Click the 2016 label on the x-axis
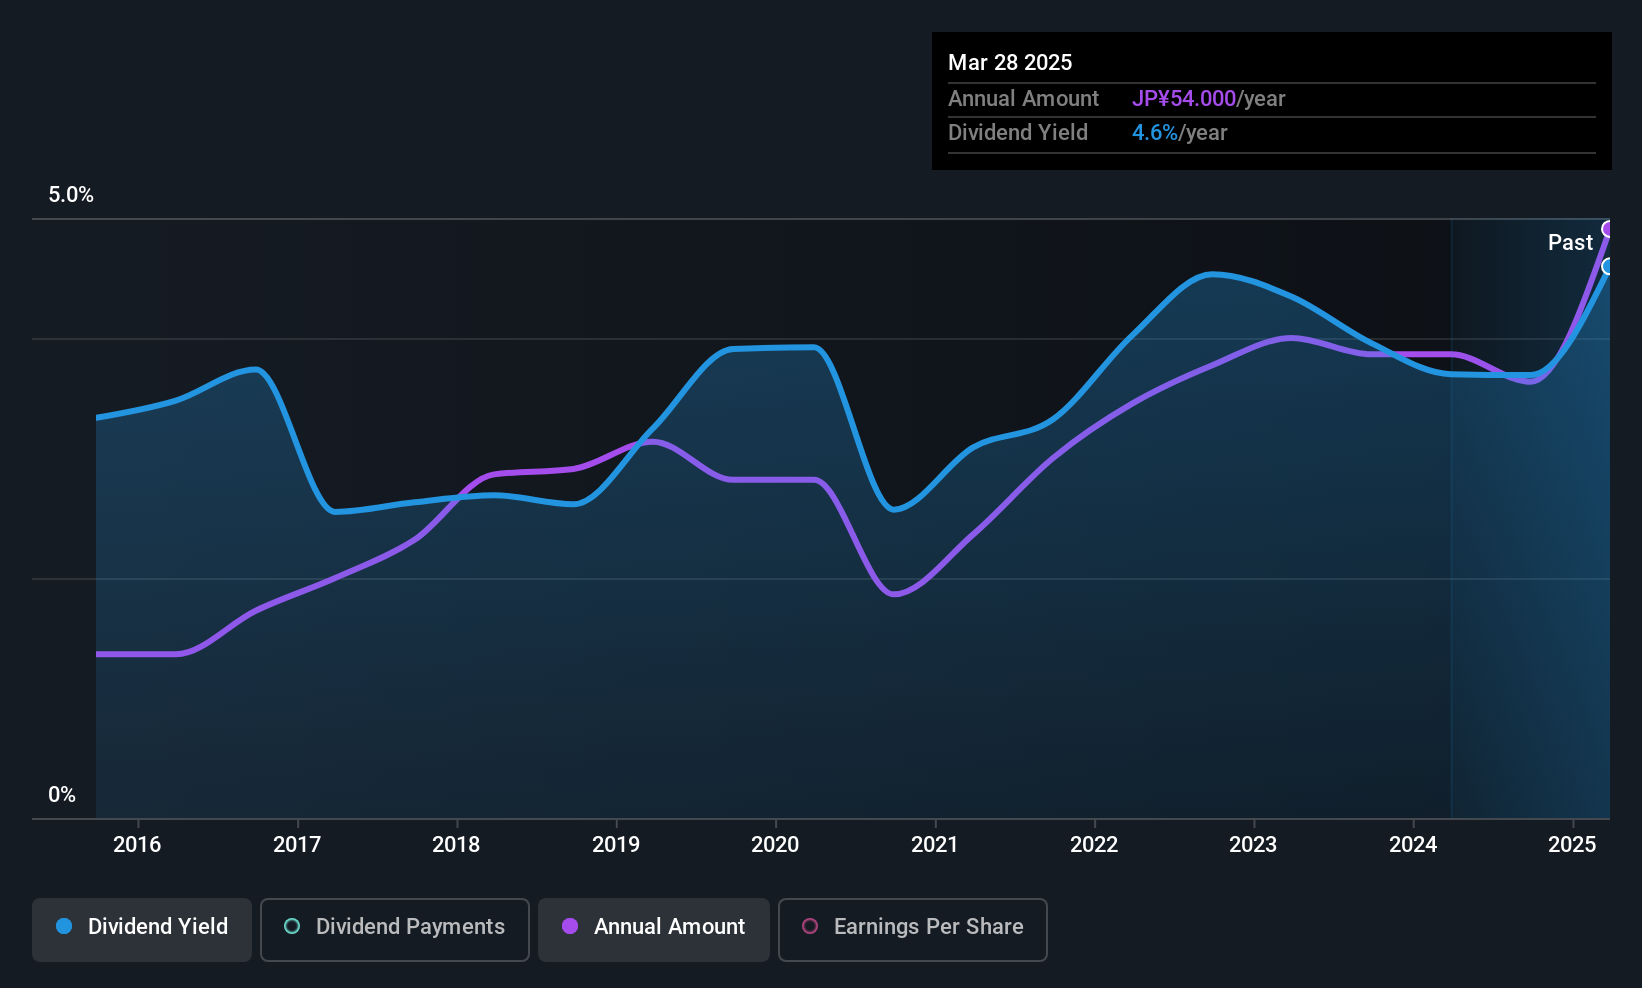This screenshot has width=1642, height=988. [x=137, y=845]
